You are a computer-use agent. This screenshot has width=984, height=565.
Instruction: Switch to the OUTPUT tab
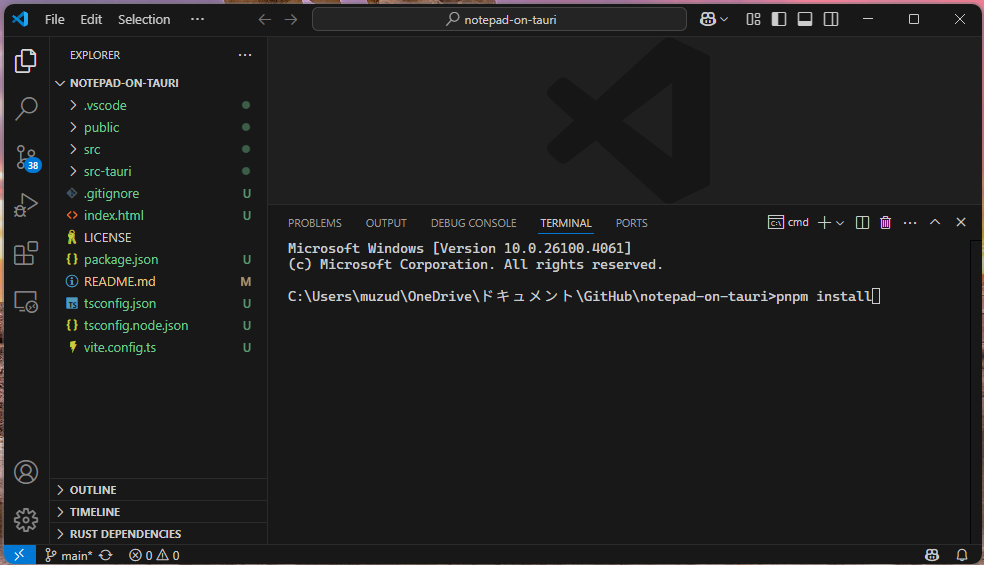coord(386,223)
